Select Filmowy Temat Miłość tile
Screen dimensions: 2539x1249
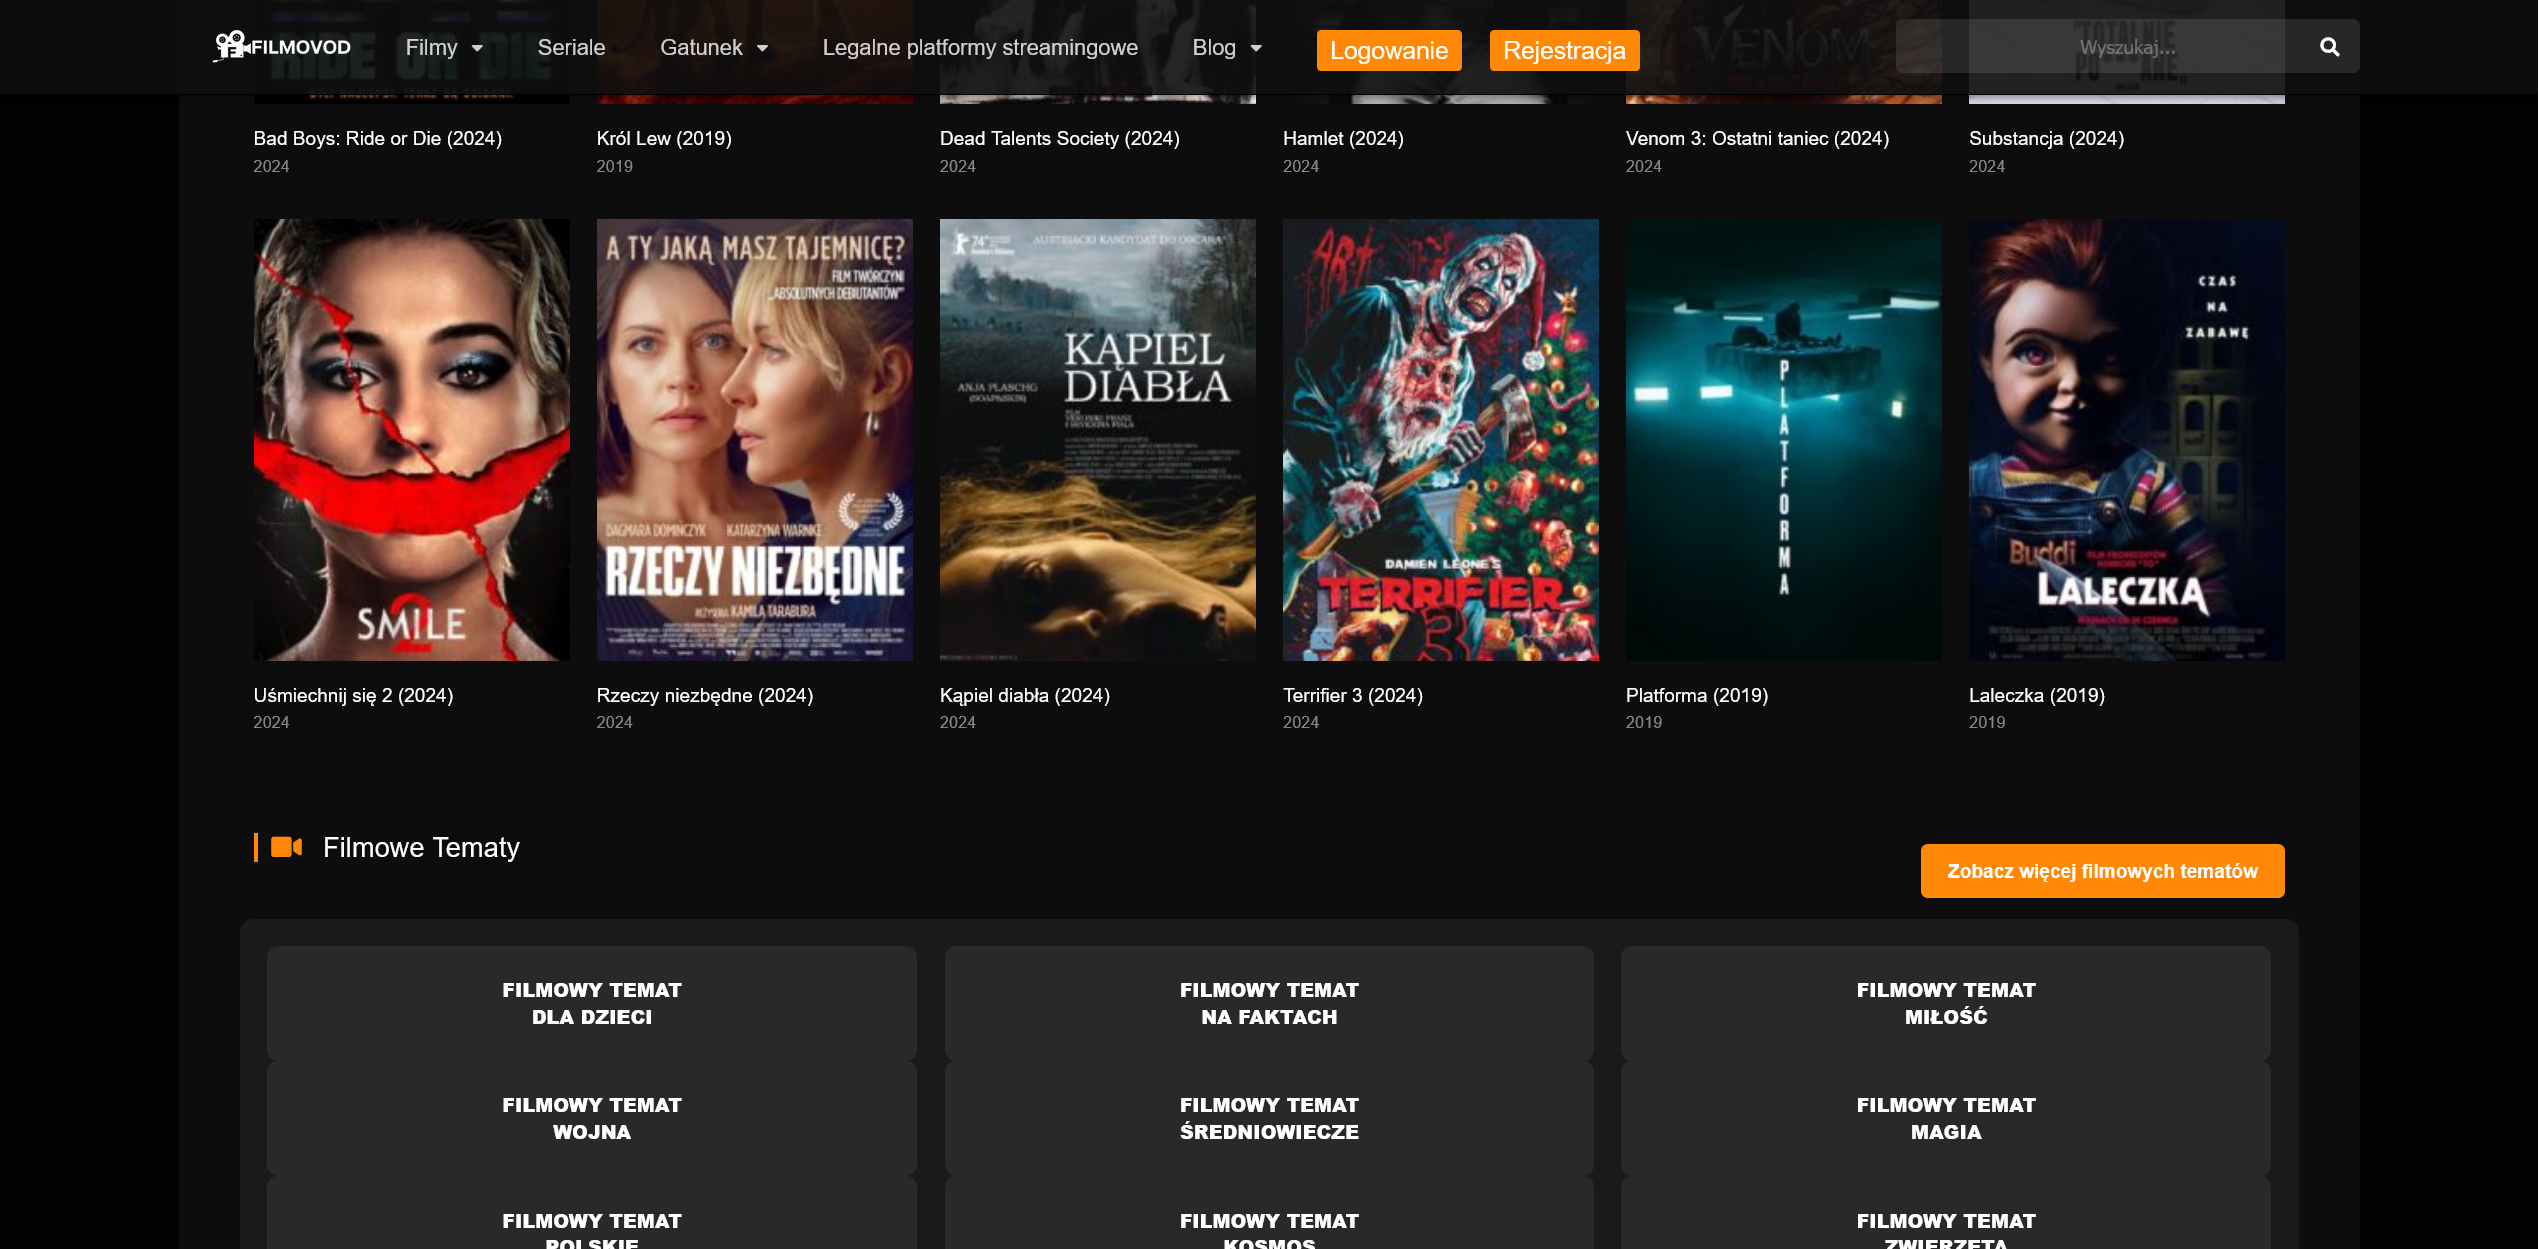click(x=1946, y=1003)
